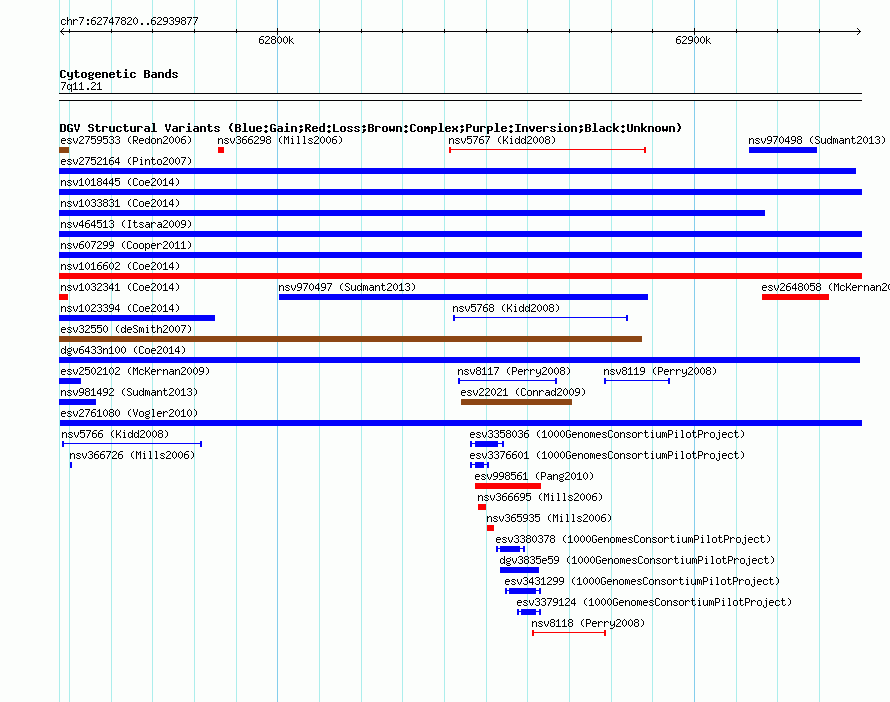This screenshot has width=890, height=702.
Task: Open dgv3835e59 (1000GenomesConsortiumPilotProject) label
Action: coord(637,560)
